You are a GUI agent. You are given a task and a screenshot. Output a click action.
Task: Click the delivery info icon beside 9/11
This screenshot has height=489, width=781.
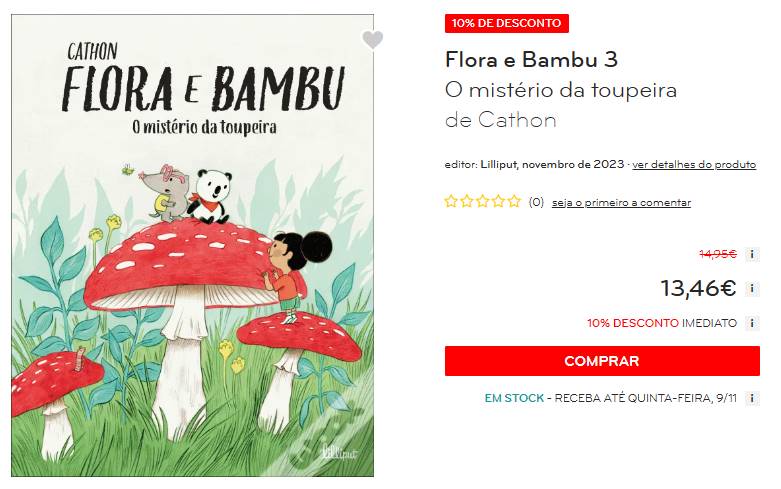[x=752, y=398]
